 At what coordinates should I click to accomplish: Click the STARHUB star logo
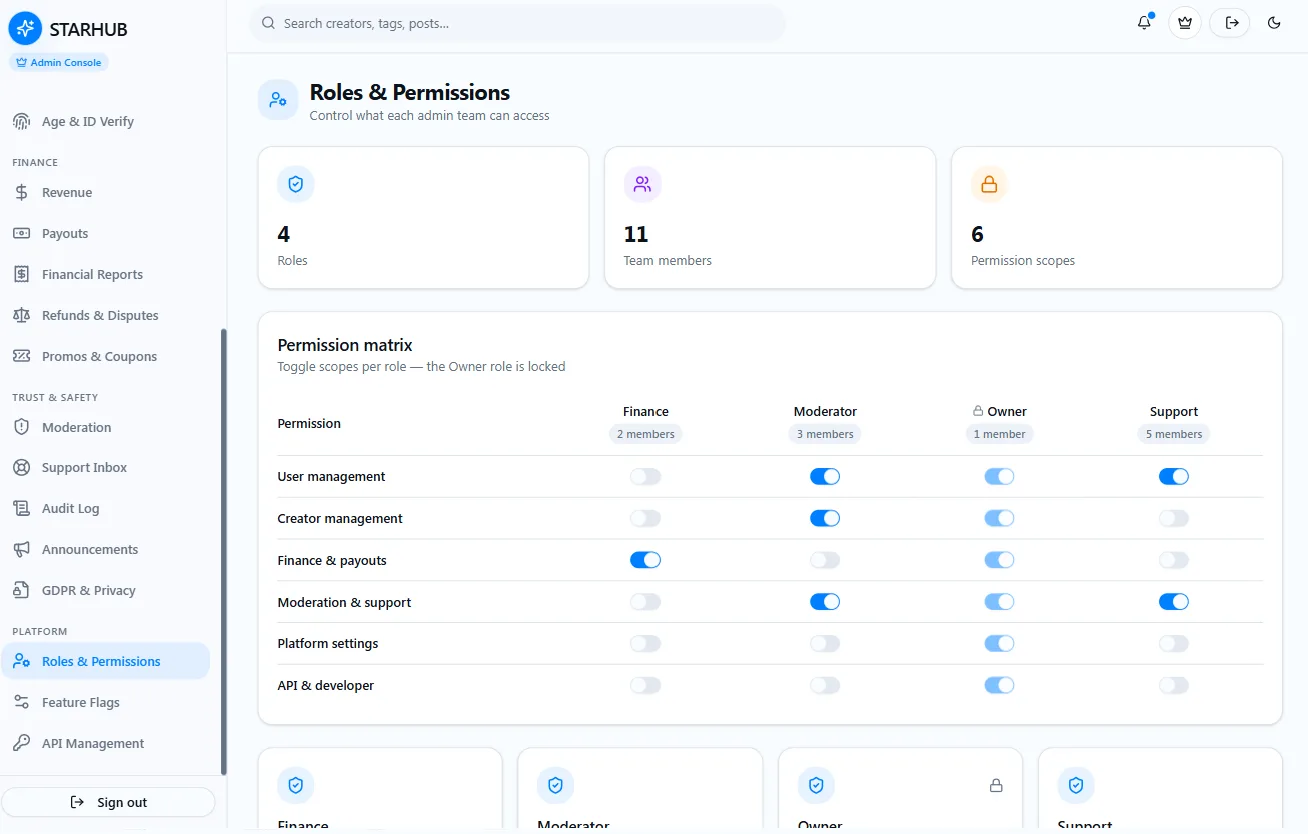[x=25, y=29]
